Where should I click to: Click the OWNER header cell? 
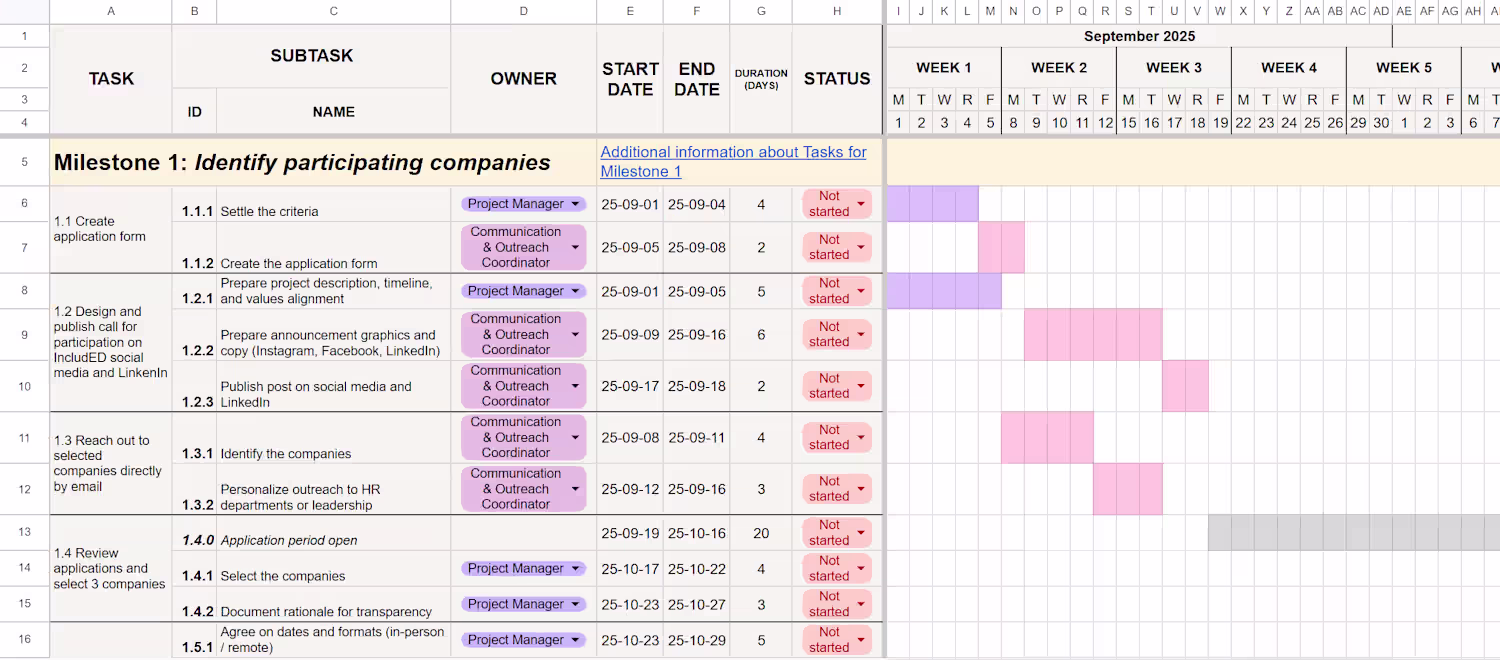(x=524, y=79)
